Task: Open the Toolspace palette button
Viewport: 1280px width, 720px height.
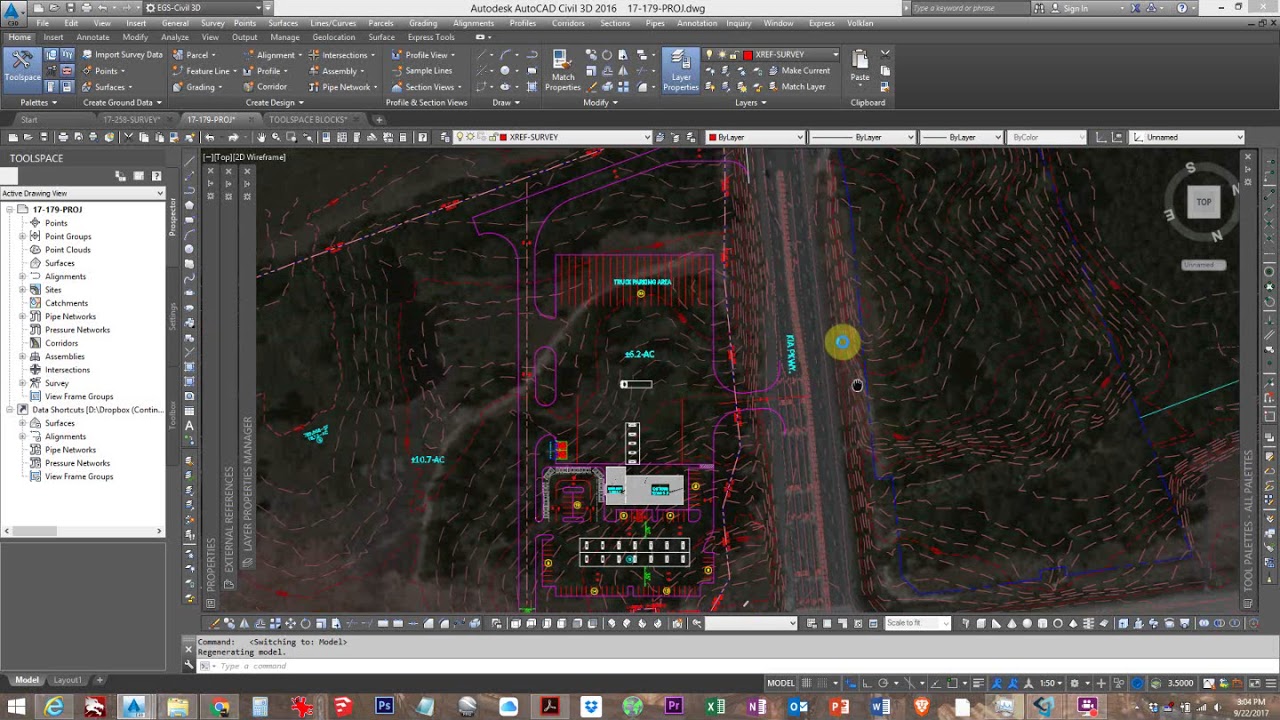Action: [x=22, y=68]
